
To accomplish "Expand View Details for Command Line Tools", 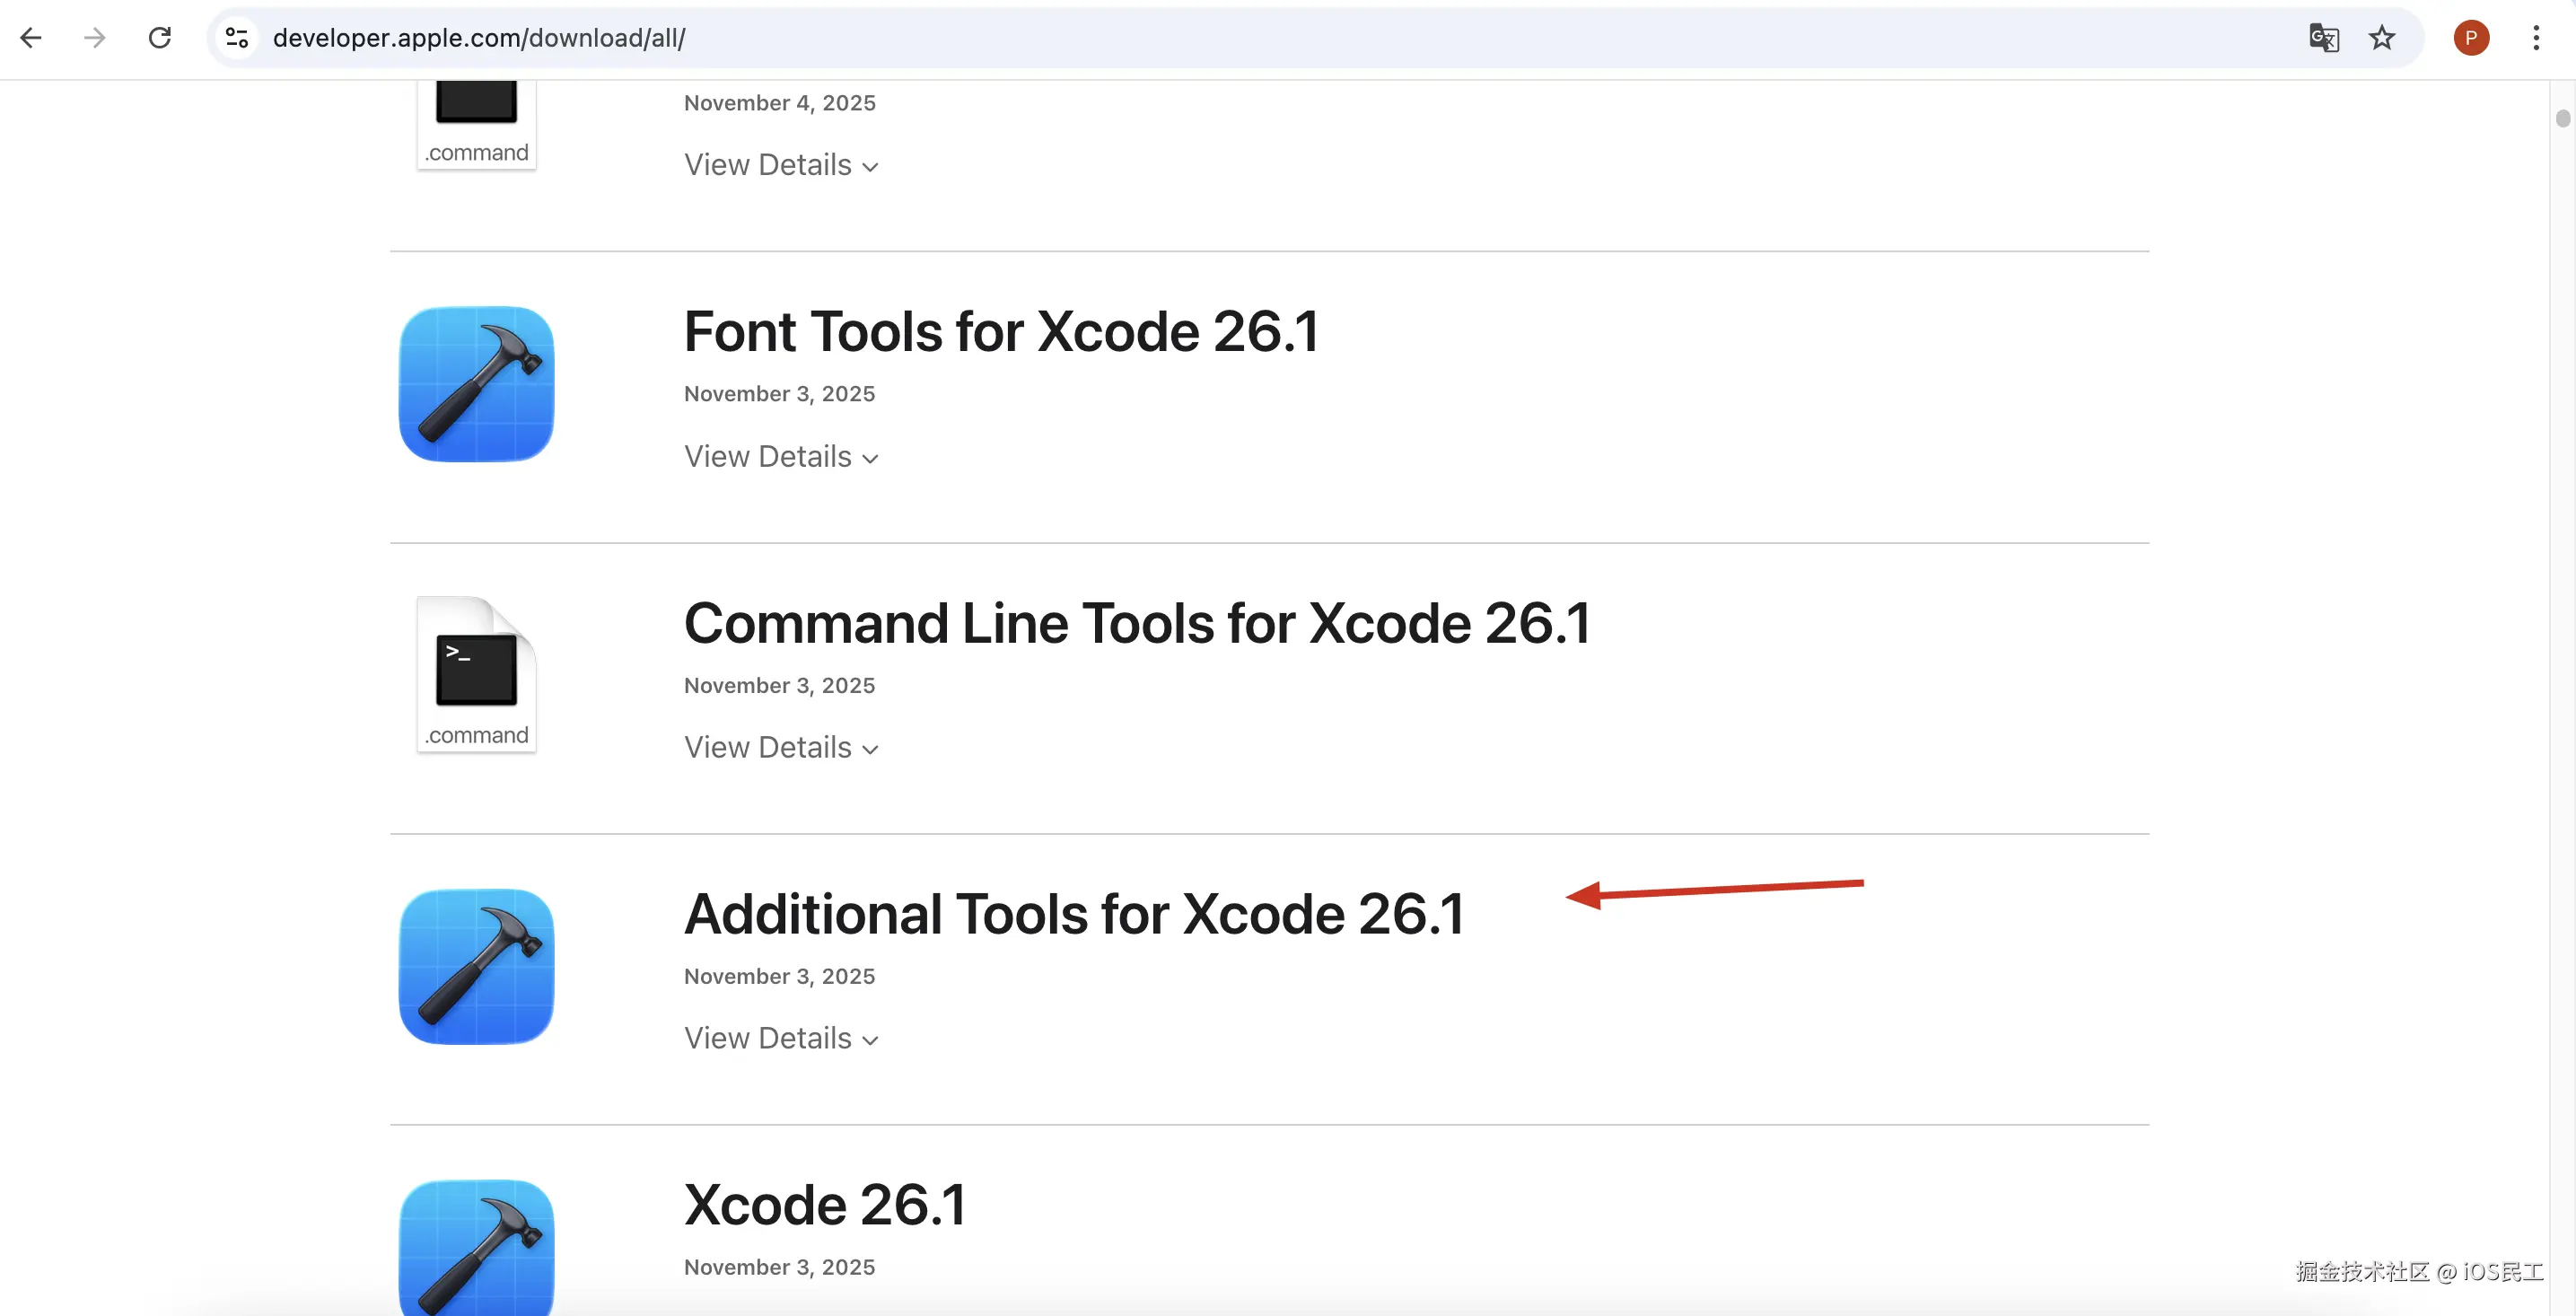I will [x=781, y=748].
